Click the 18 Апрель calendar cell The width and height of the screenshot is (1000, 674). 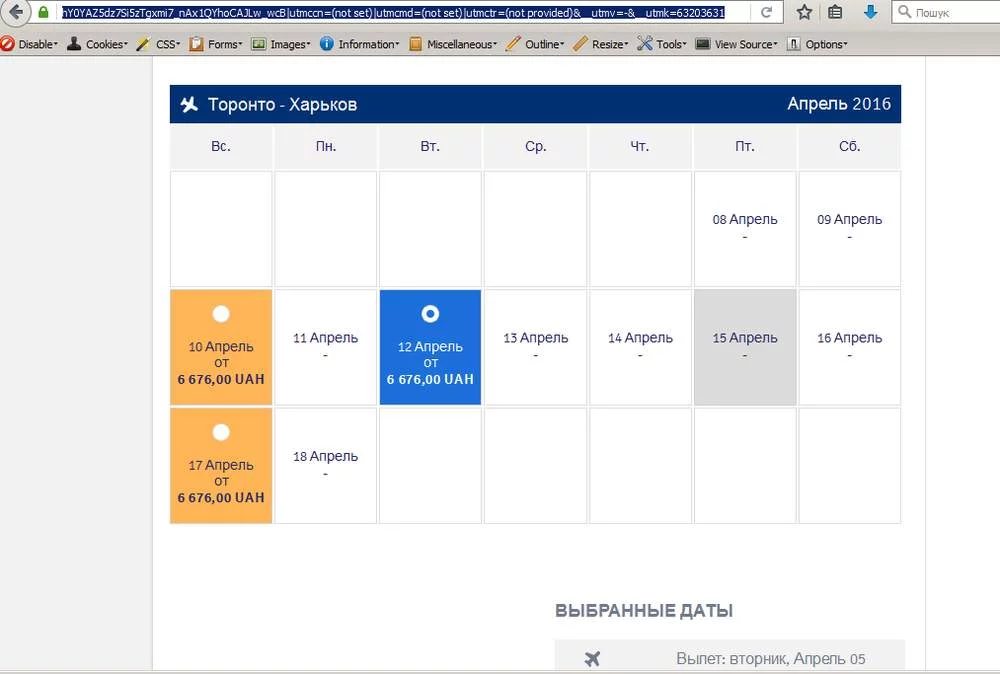(325, 465)
